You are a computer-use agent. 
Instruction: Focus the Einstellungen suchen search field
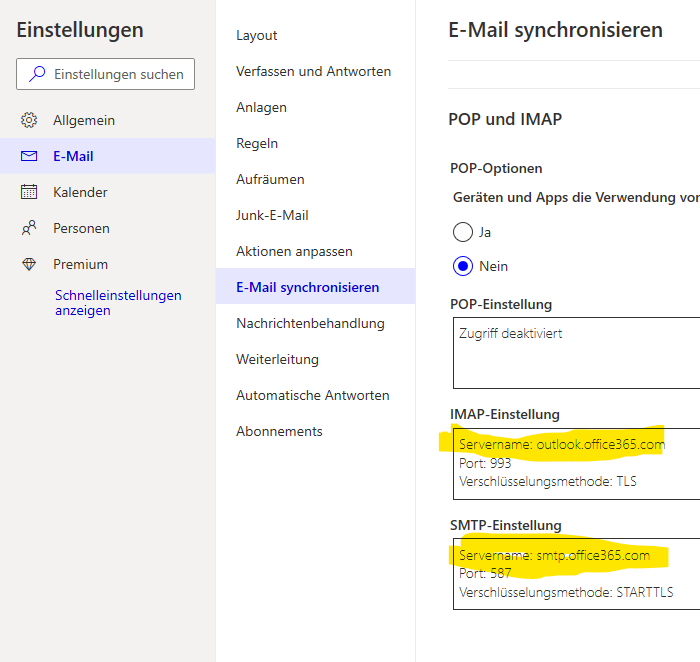pyautogui.click(x=105, y=74)
